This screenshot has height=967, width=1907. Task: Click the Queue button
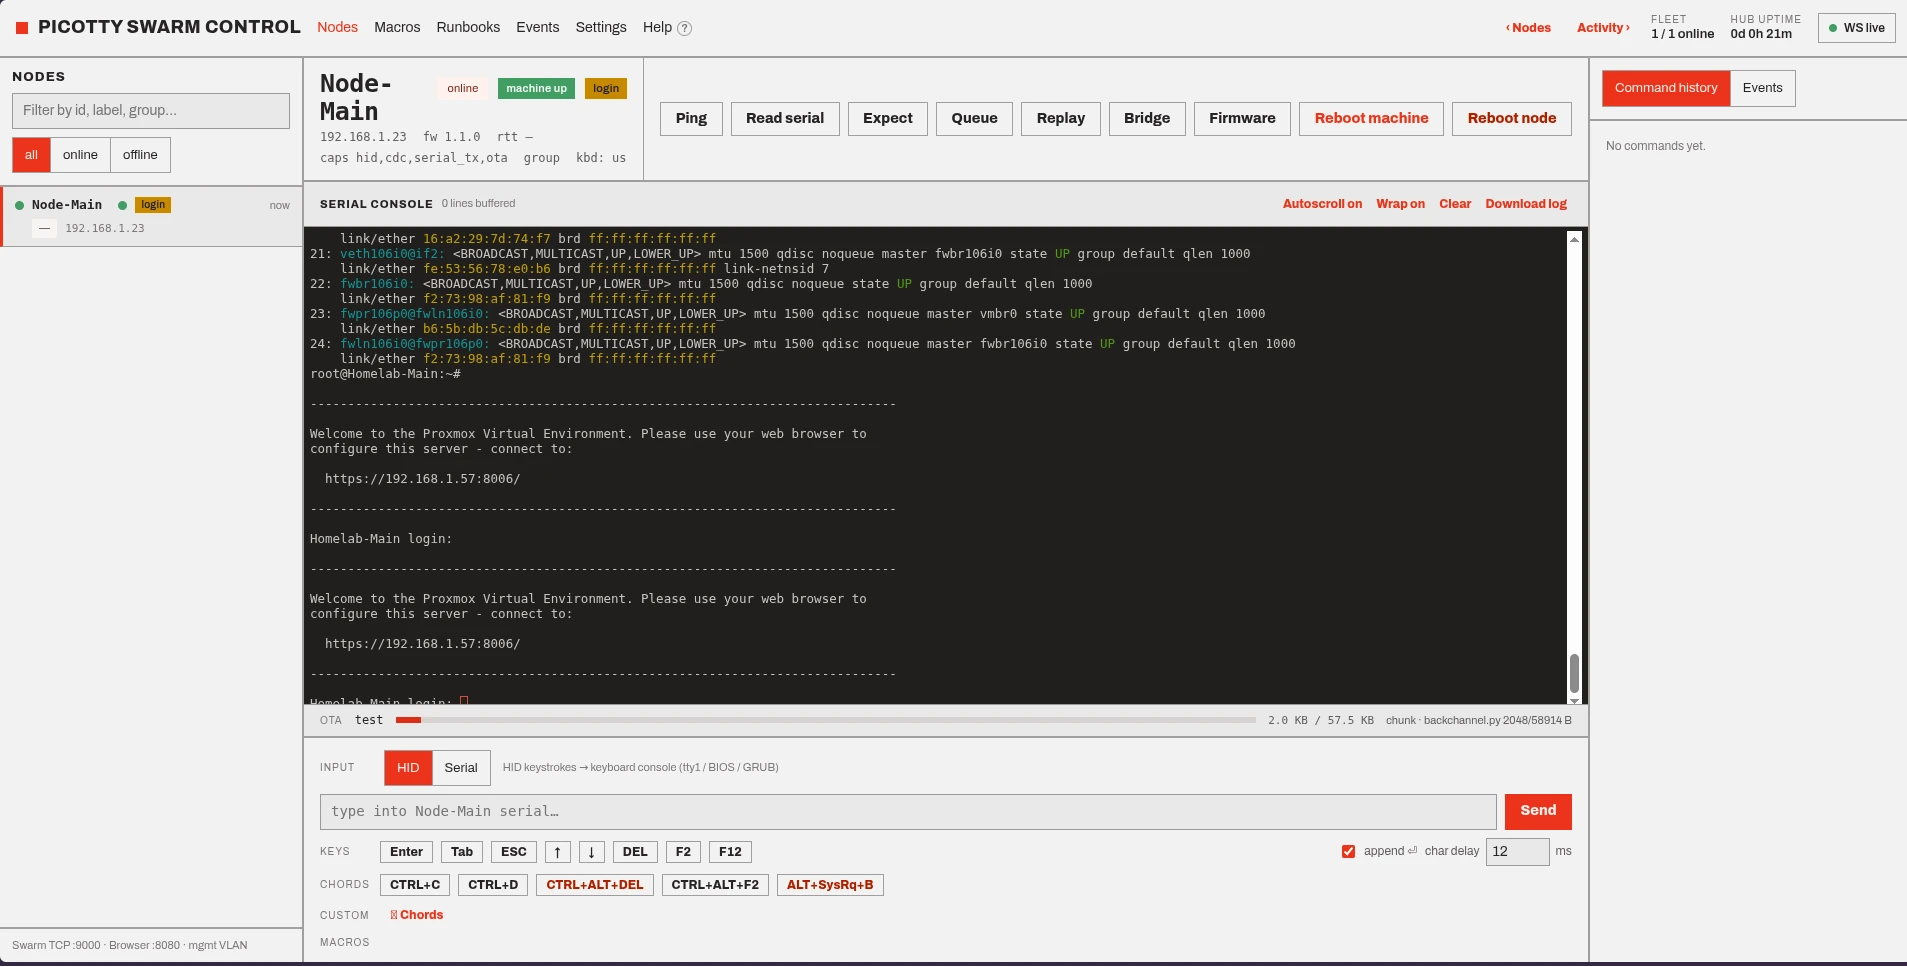click(975, 119)
